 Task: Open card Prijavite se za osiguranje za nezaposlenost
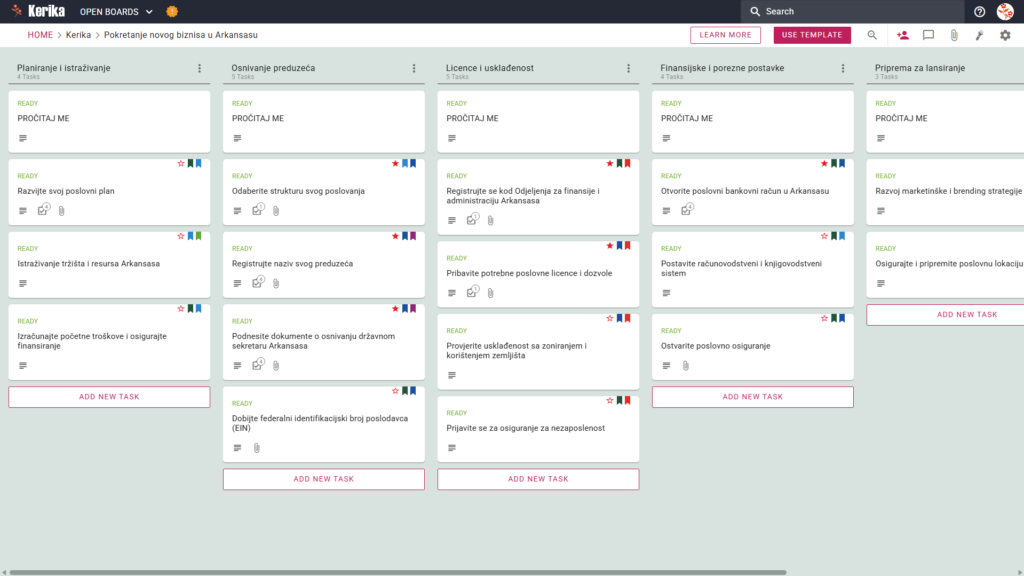pos(538,429)
